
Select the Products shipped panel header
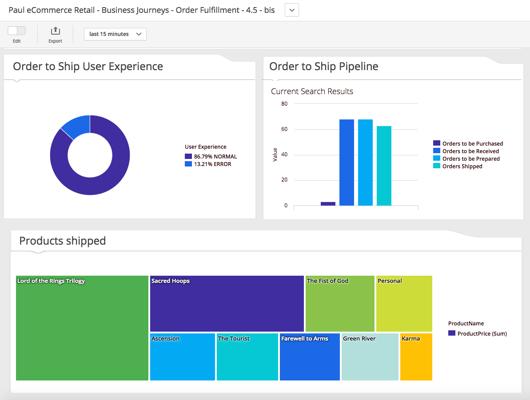pos(63,241)
